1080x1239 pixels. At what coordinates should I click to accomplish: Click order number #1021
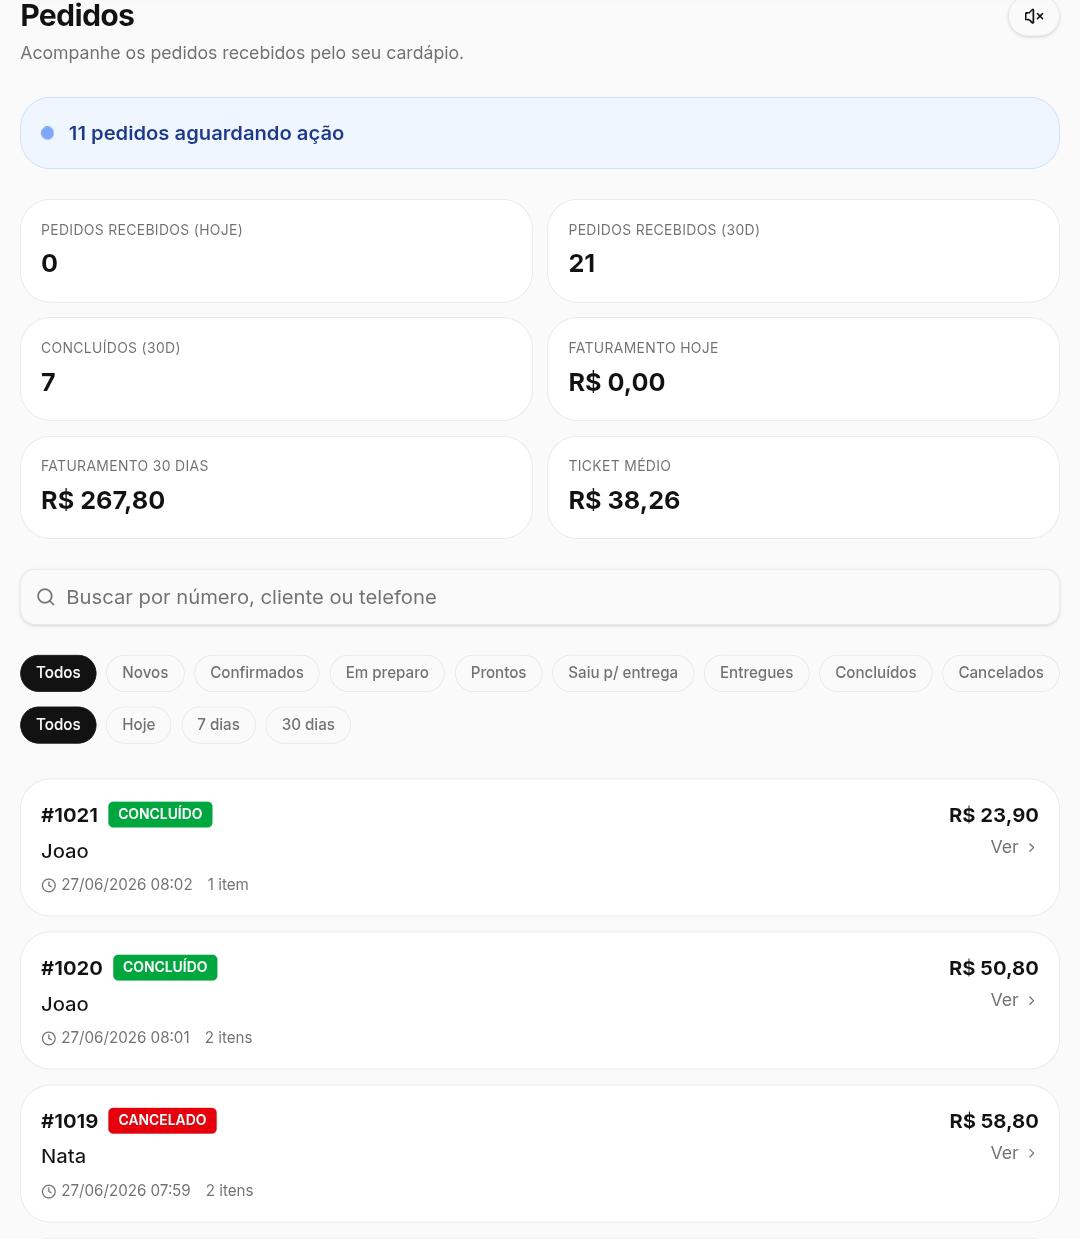pyautogui.click(x=70, y=815)
